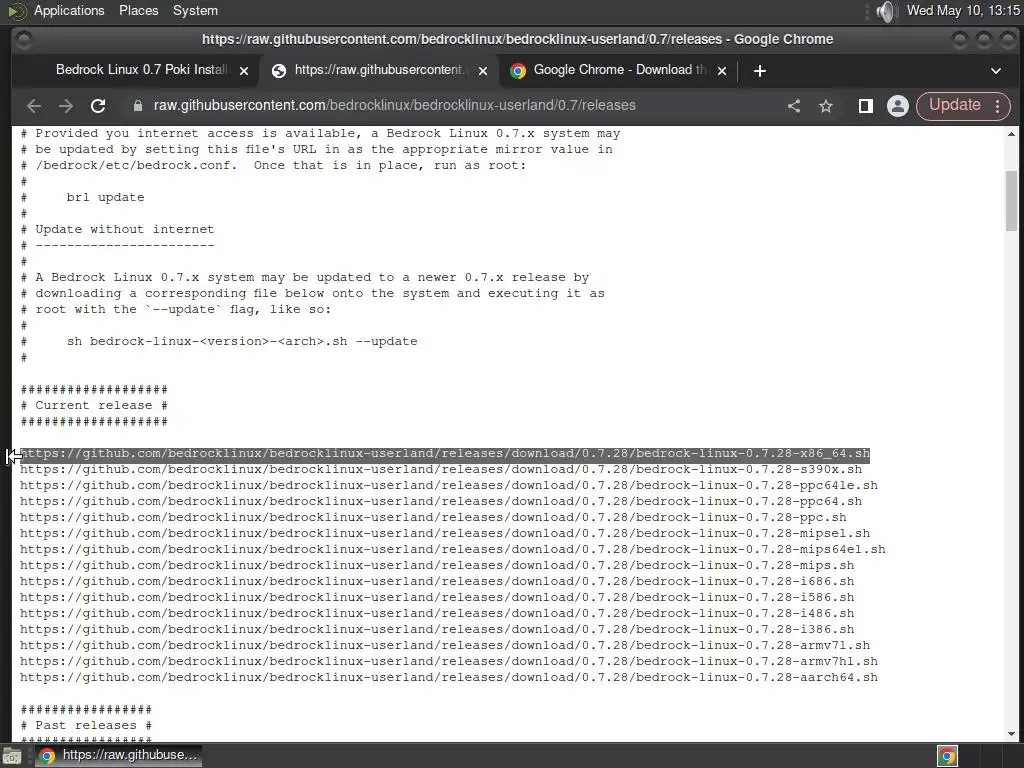1024x768 pixels.
Task: Click the address bar URL field
Action: coord(394,105)
